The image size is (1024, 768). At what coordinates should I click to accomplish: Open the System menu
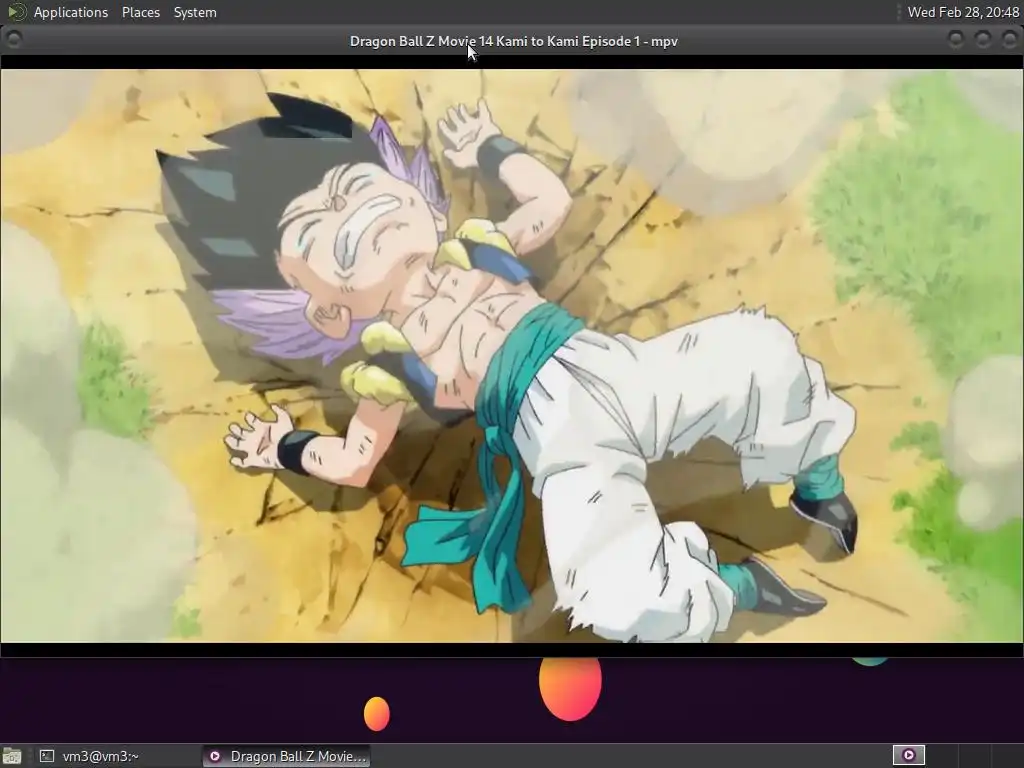[x=195, y=12]
